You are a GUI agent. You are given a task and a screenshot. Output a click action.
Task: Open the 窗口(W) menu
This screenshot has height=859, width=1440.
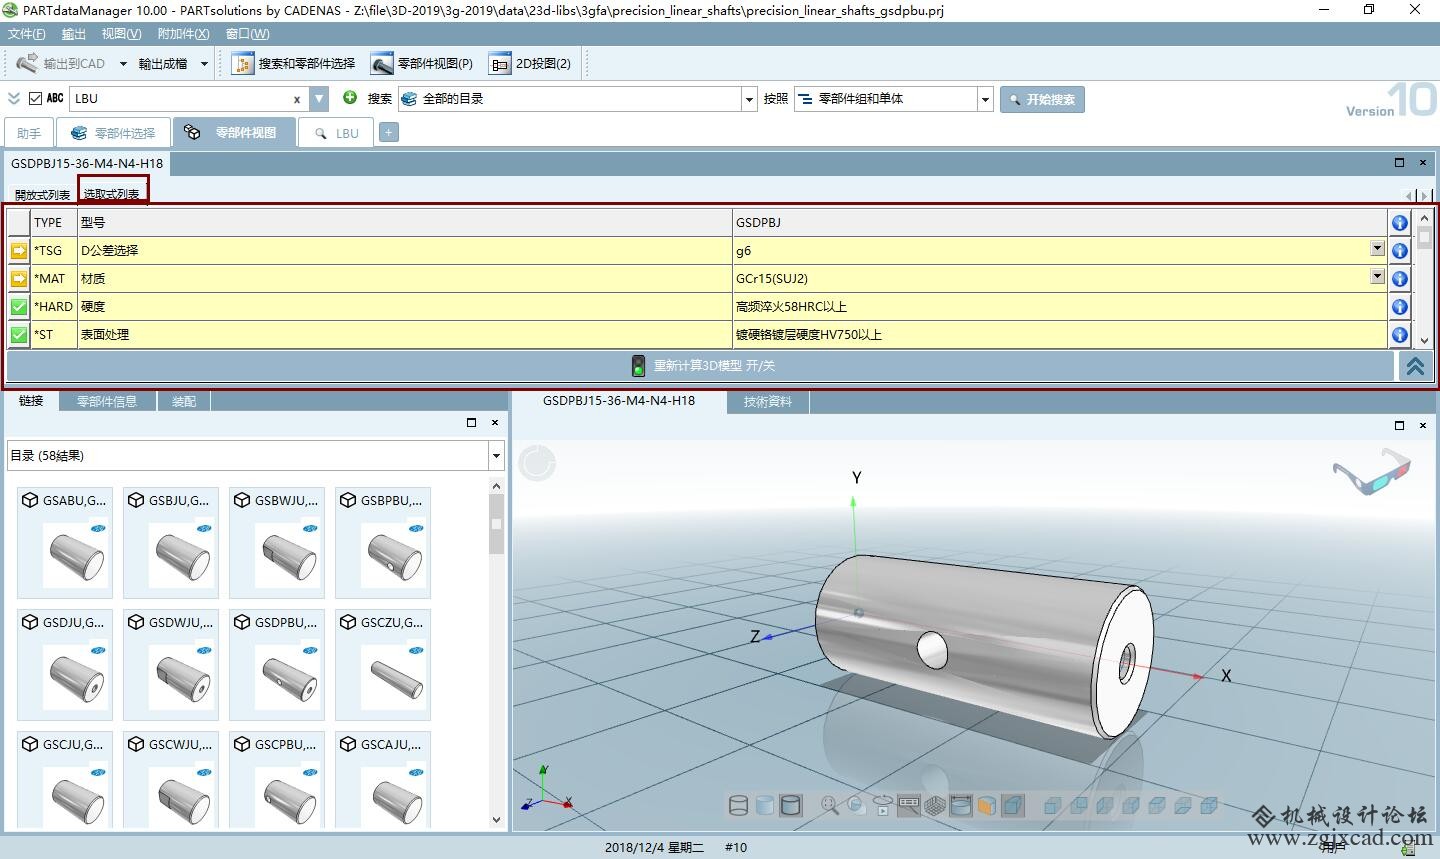pos(248,34)
